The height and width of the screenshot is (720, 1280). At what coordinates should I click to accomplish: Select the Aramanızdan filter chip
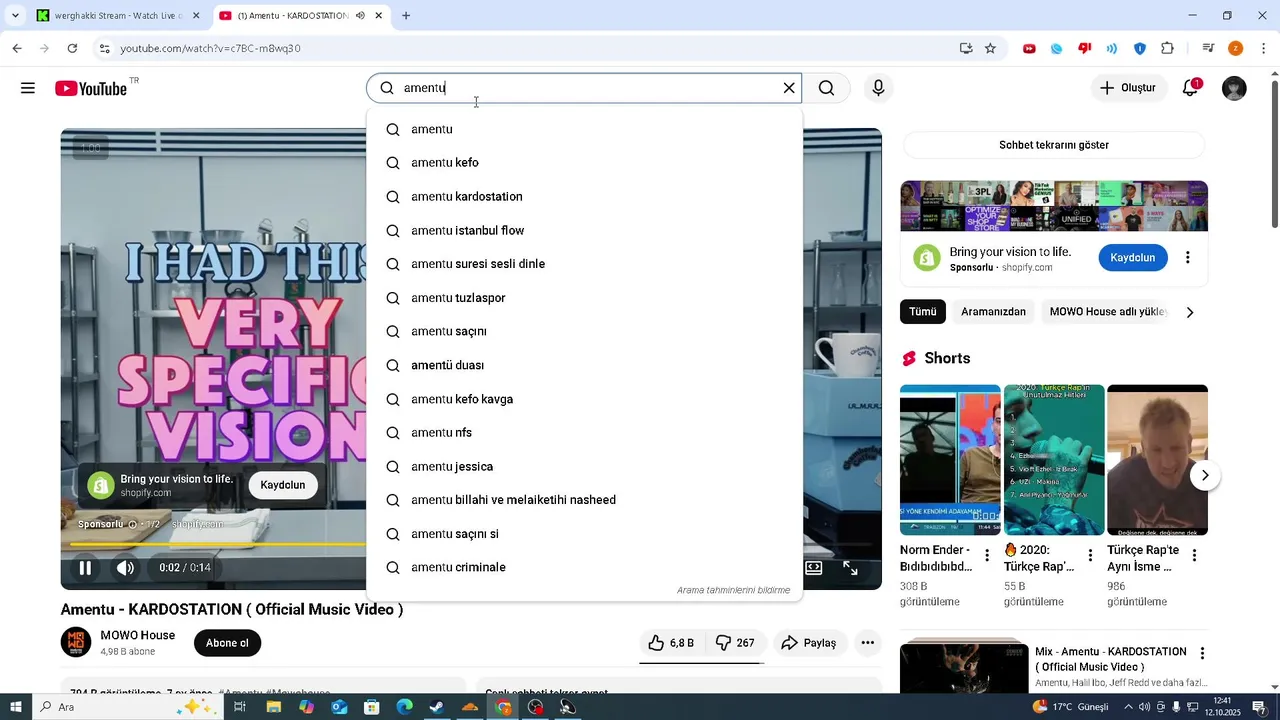(993, 312)
